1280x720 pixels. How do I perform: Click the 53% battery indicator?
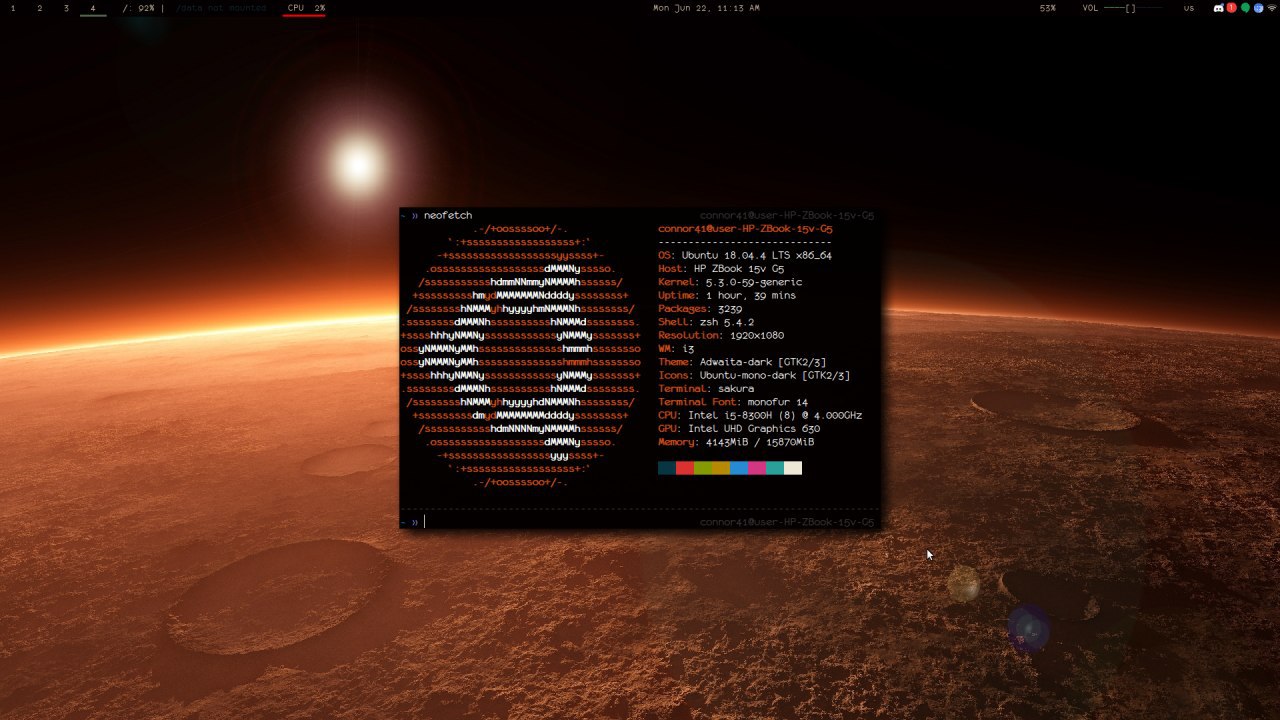(1047, 8)
